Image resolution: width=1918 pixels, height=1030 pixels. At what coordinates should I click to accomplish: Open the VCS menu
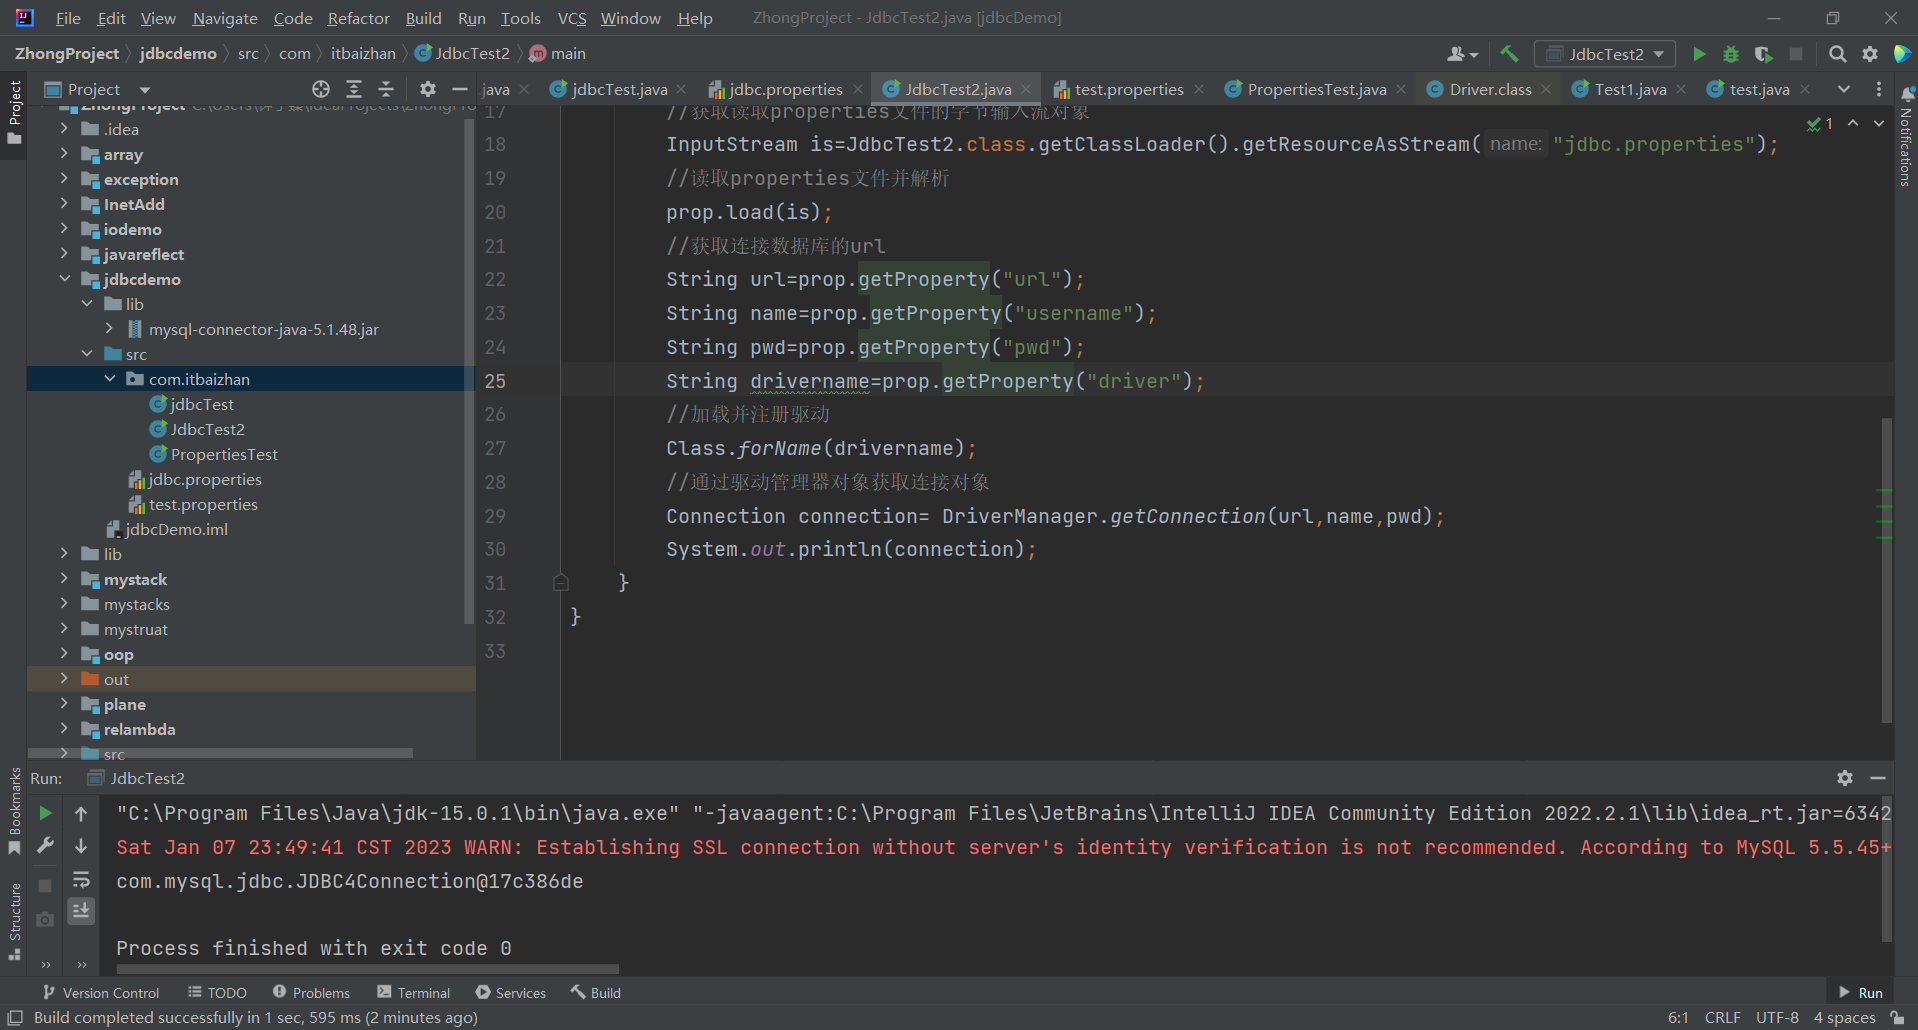[x=572, y=18]
